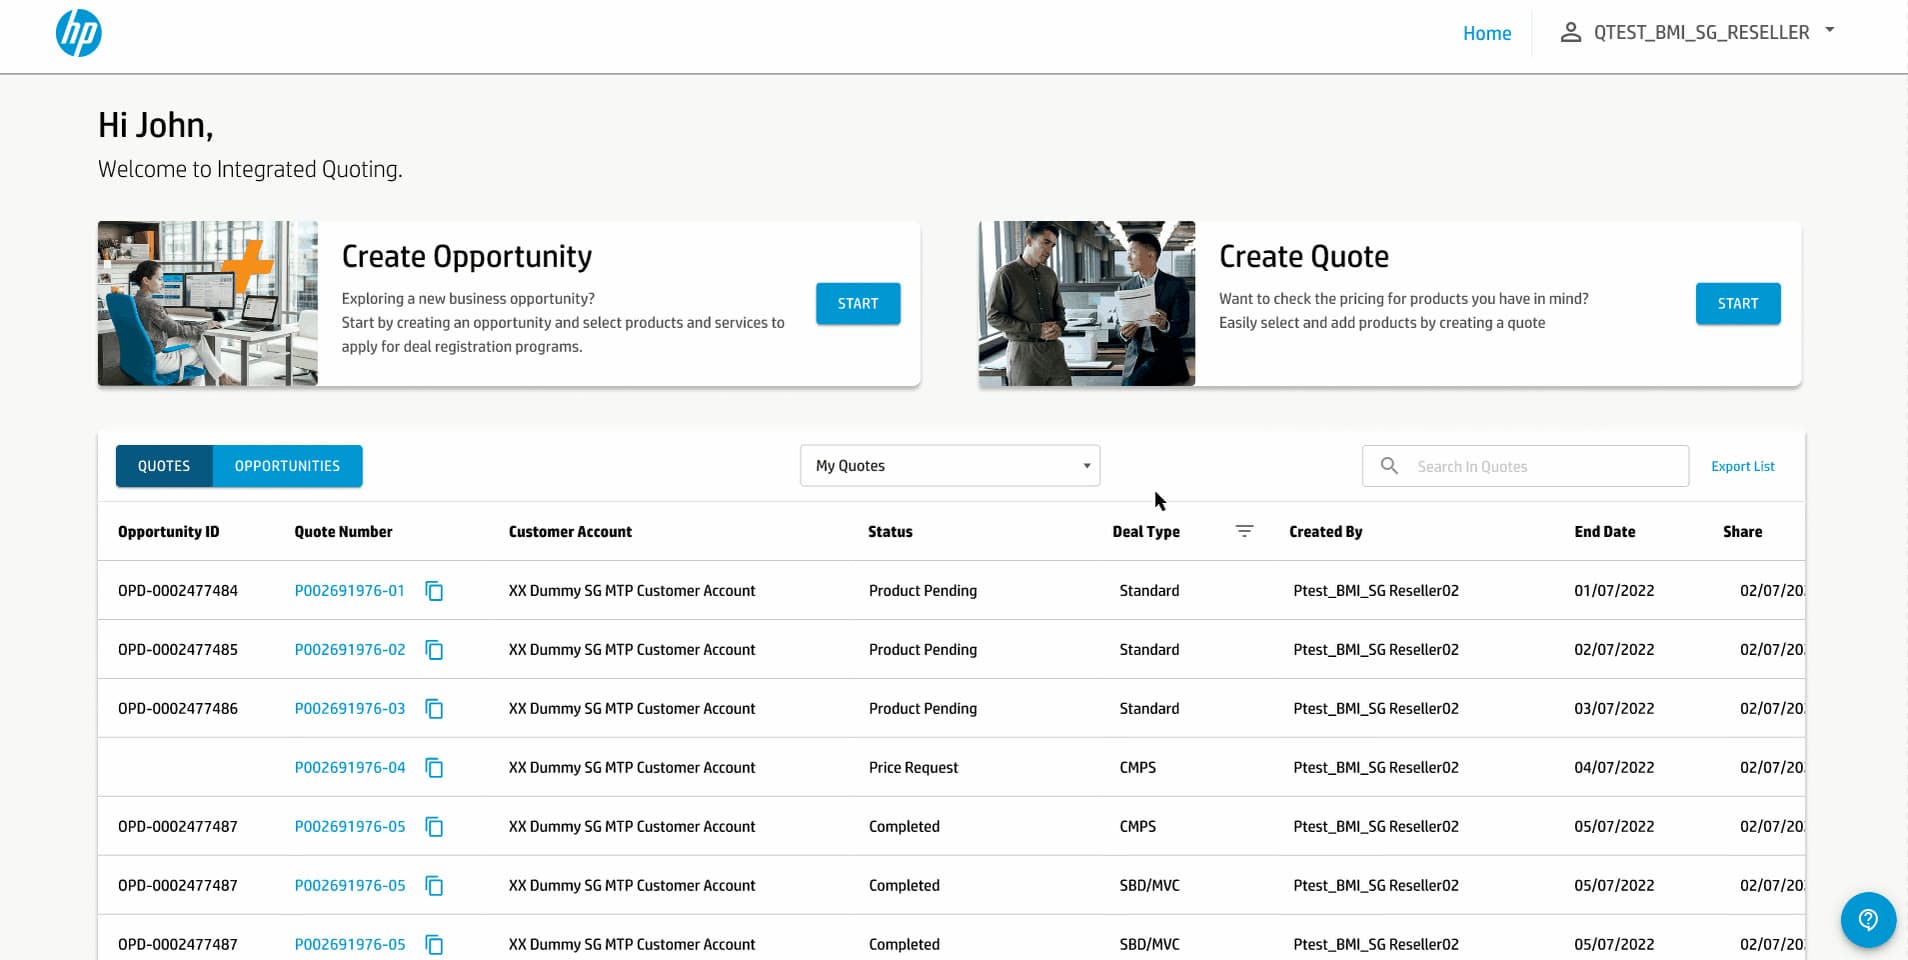1908x960 pixels.
Task: Open the Deal Type filter icon
Action: coord(1244,531)
